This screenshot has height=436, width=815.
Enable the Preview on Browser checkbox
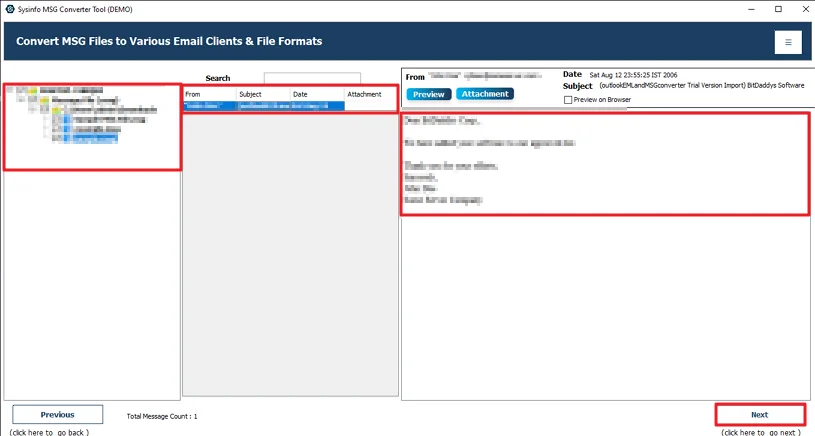[568, 100]
